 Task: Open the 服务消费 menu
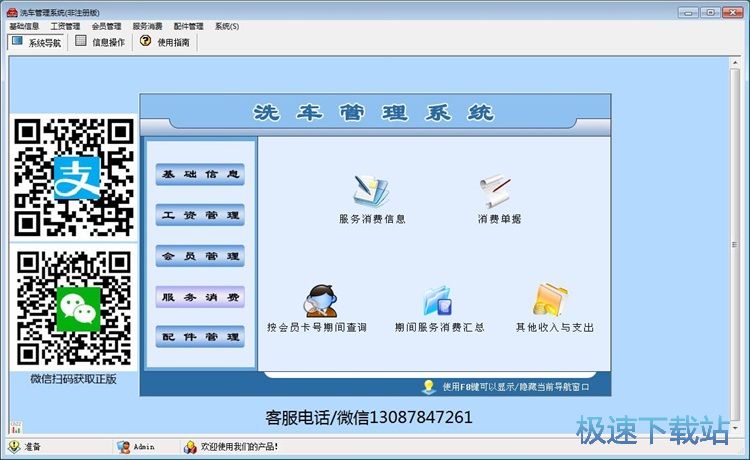pos(147,26)
